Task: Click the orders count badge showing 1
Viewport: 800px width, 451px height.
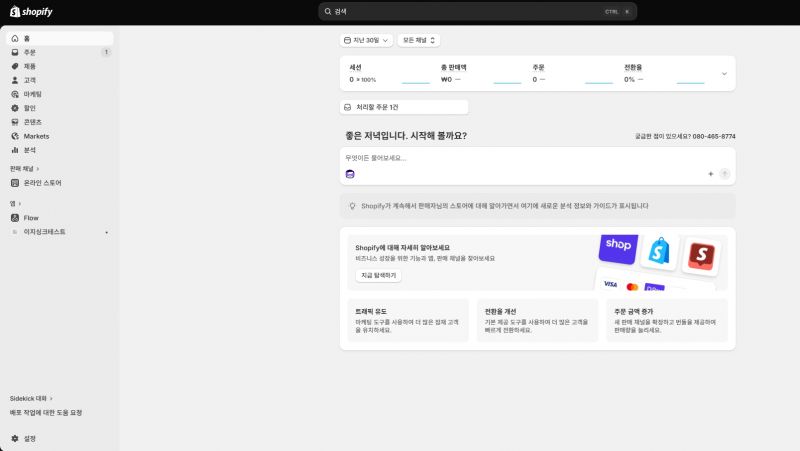Action: (x=106, y=52)
